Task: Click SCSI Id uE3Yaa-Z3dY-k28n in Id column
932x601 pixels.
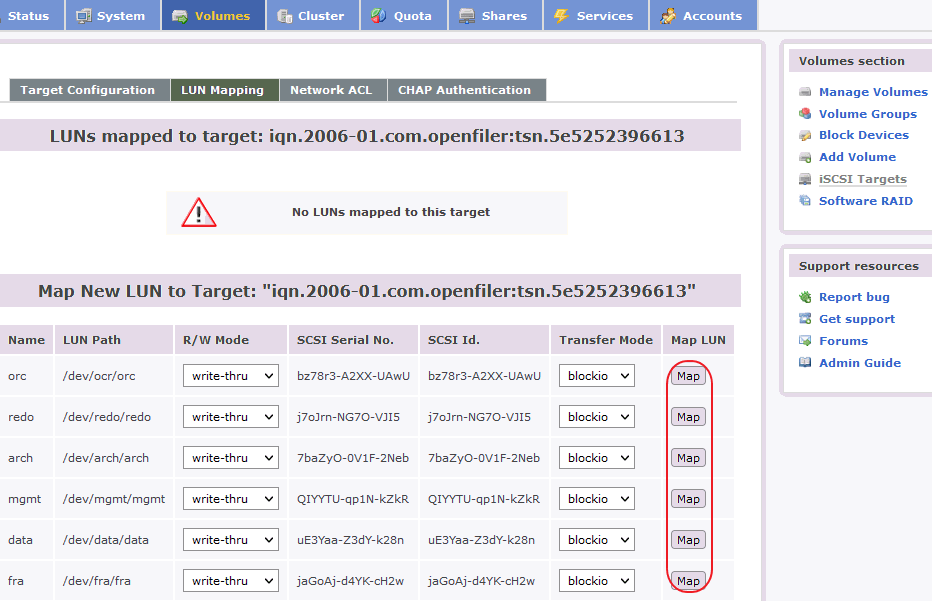Action: click(x=481, y=540)
